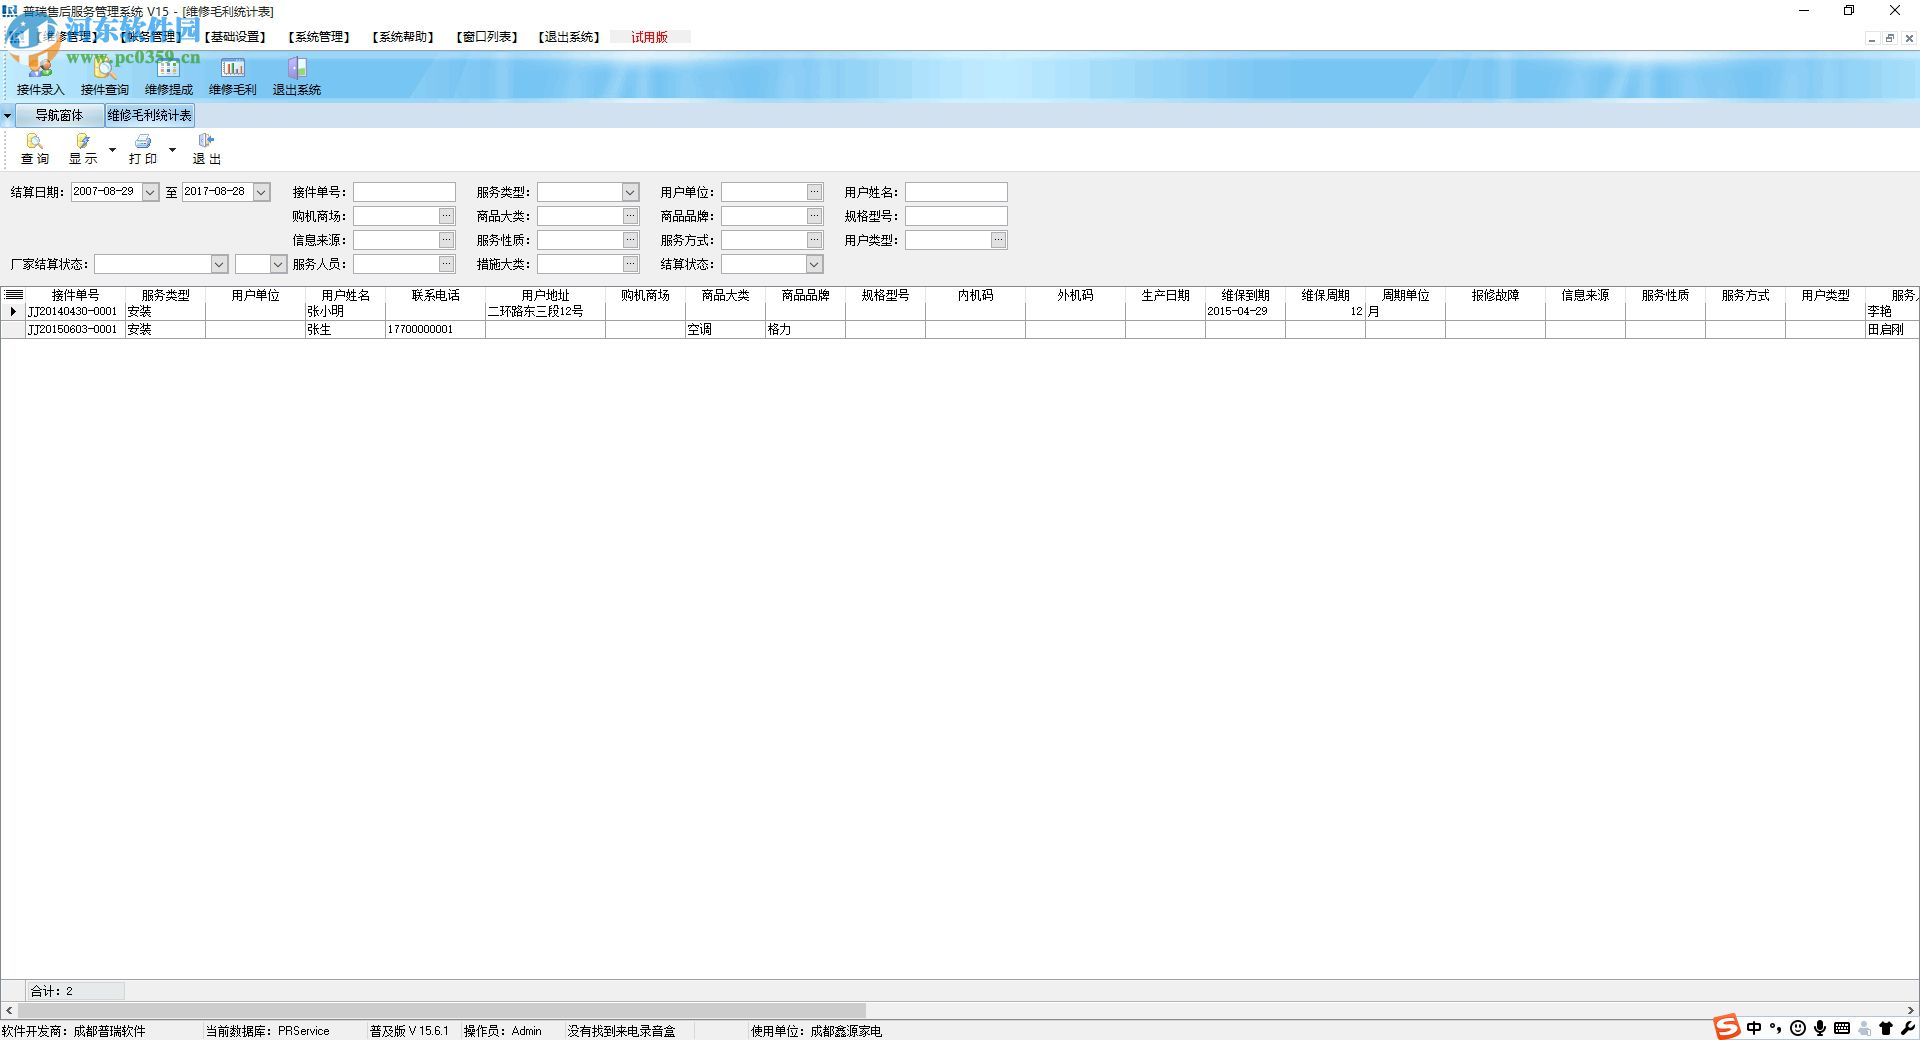Click the 联系电话 column header
This screenshot has height=1040, width=1920.
tap(436, 295)
